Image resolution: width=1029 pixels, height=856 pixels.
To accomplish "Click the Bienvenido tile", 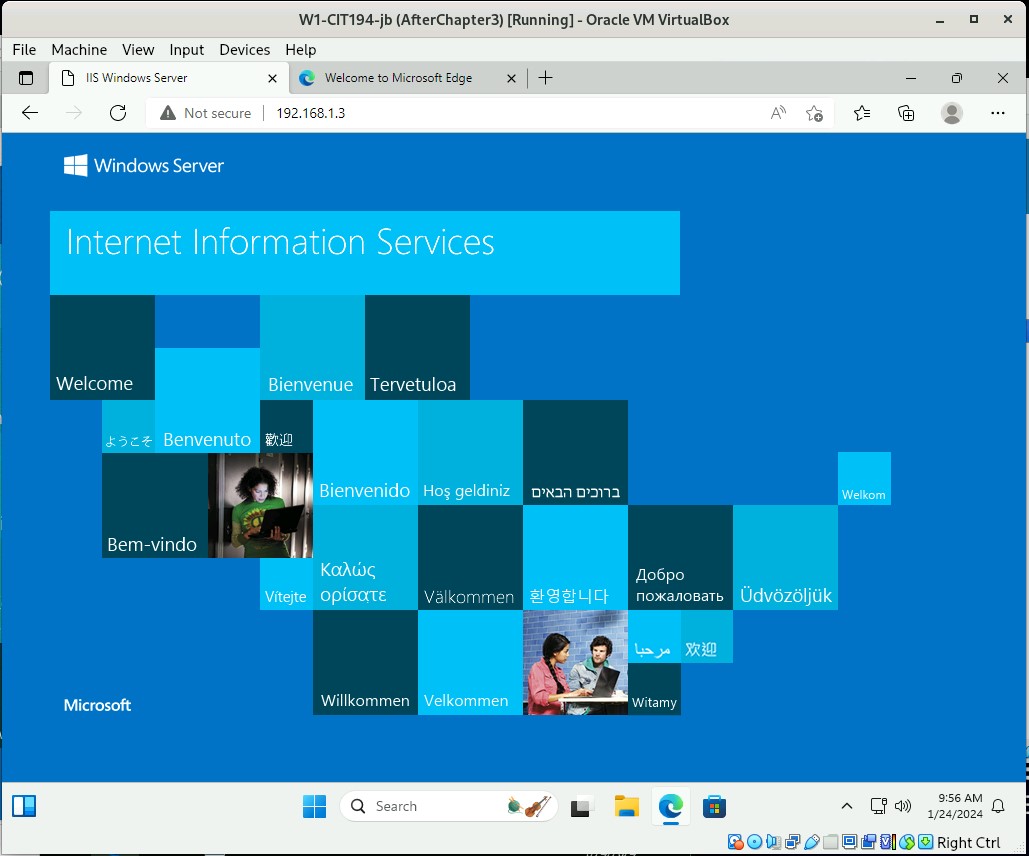I will pyautogui.click(x=365, y=453).
